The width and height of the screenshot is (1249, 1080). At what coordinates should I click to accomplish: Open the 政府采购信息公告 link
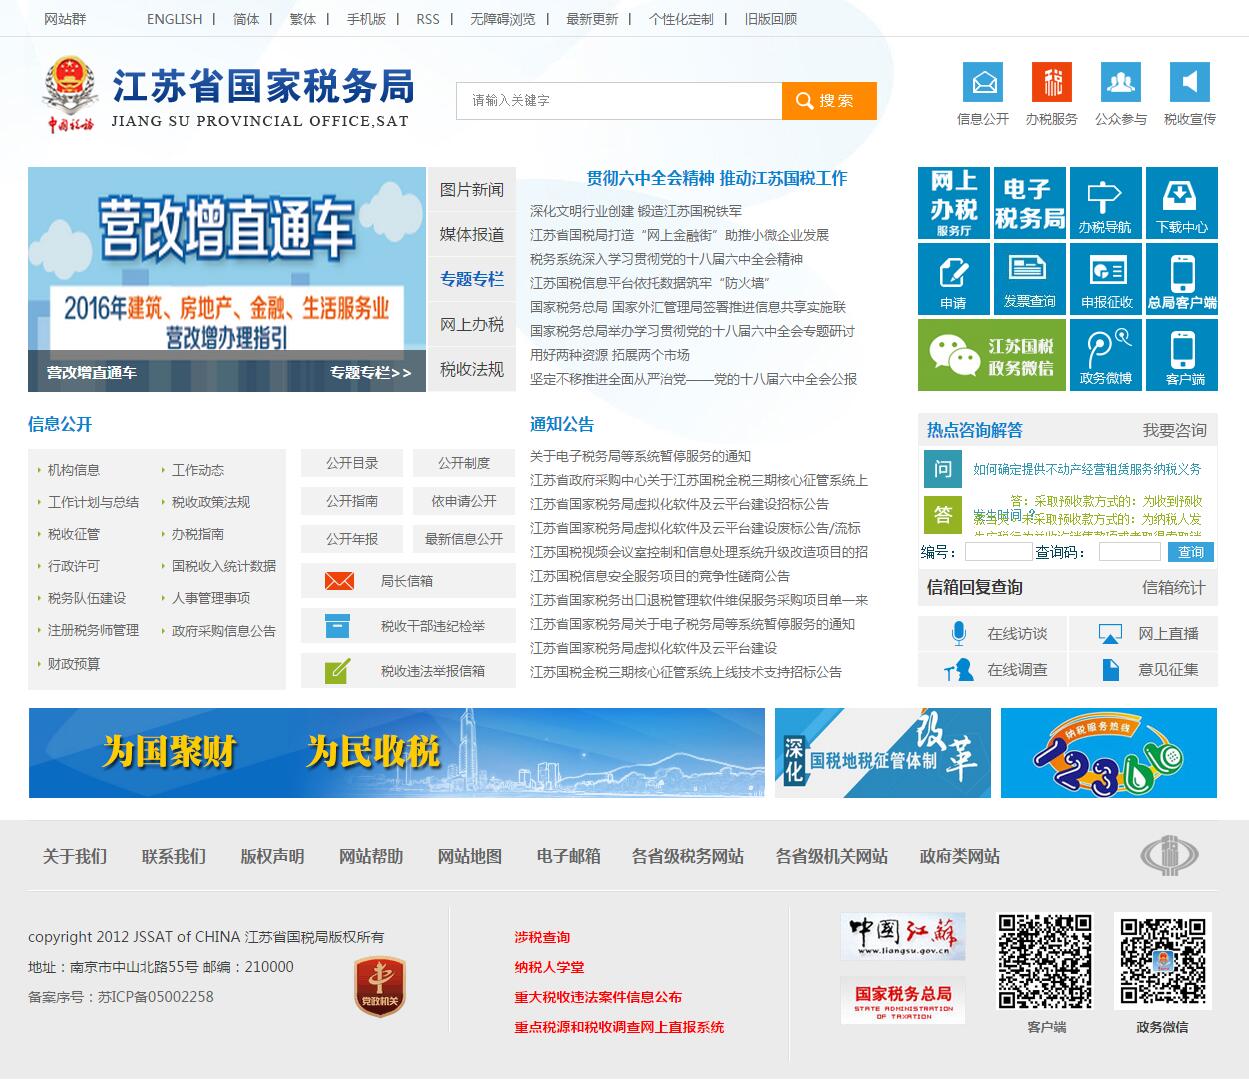click(224, 631)
